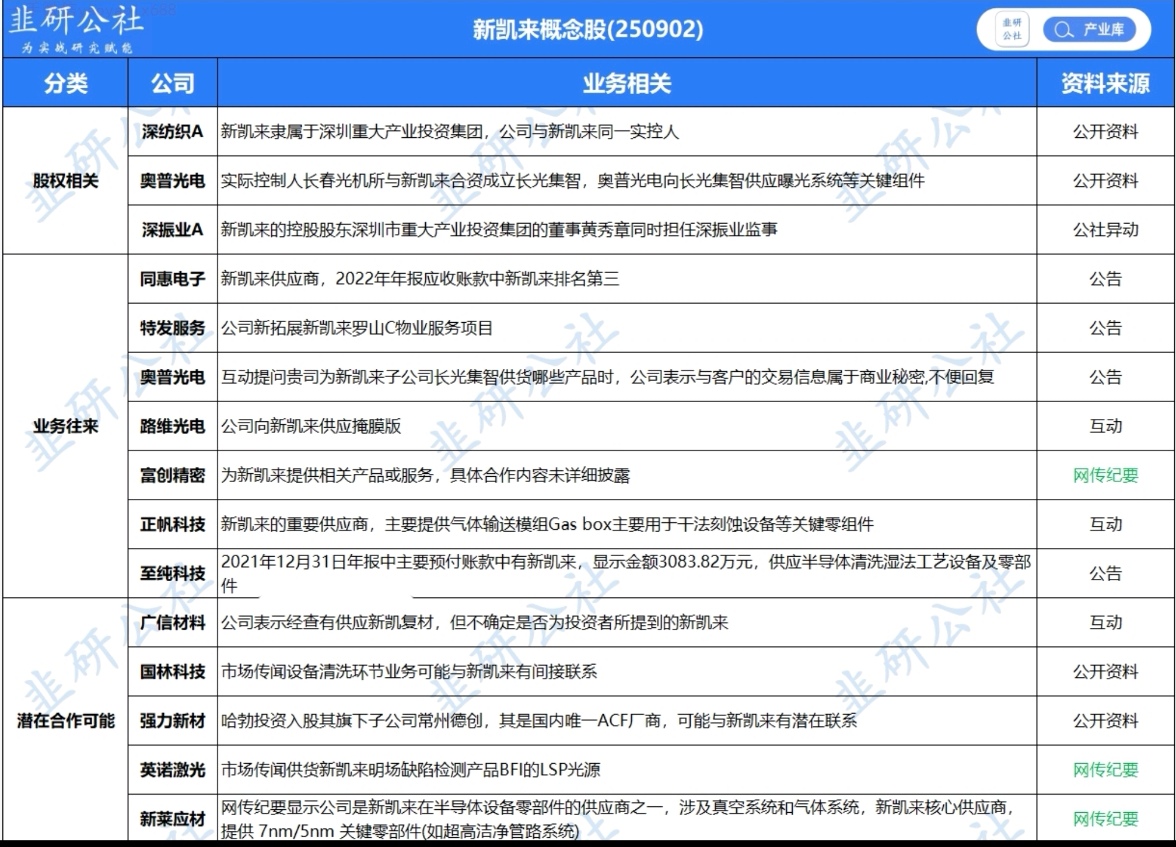Click the 分类 column header
The image size is (1176, 847).
point(65,84)
